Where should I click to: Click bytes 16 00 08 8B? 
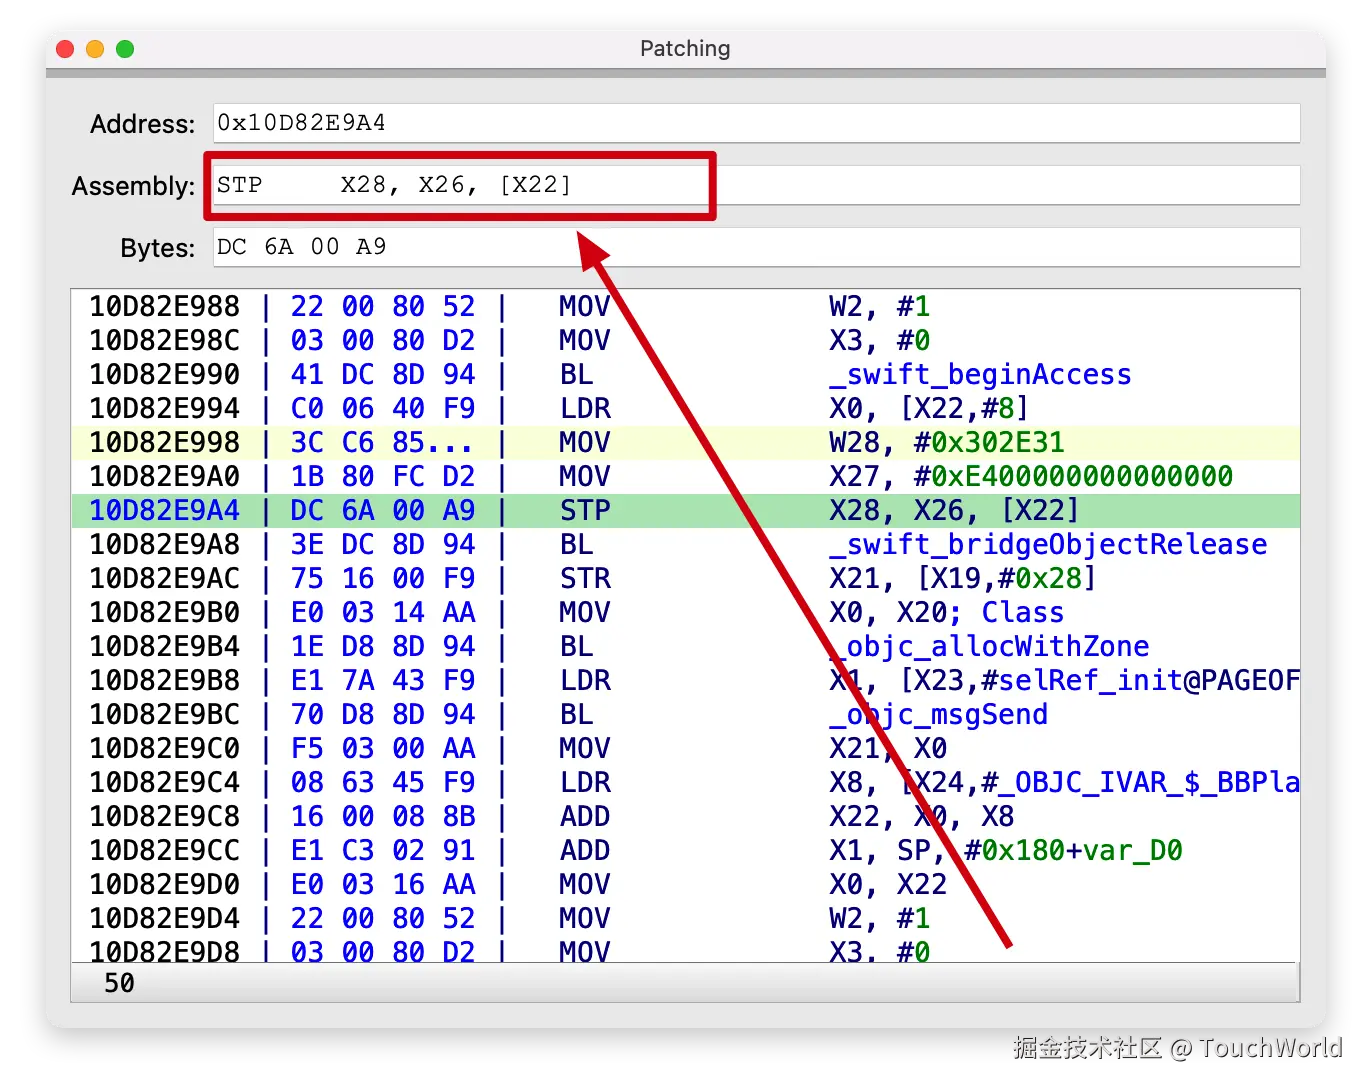coord(383,816)
